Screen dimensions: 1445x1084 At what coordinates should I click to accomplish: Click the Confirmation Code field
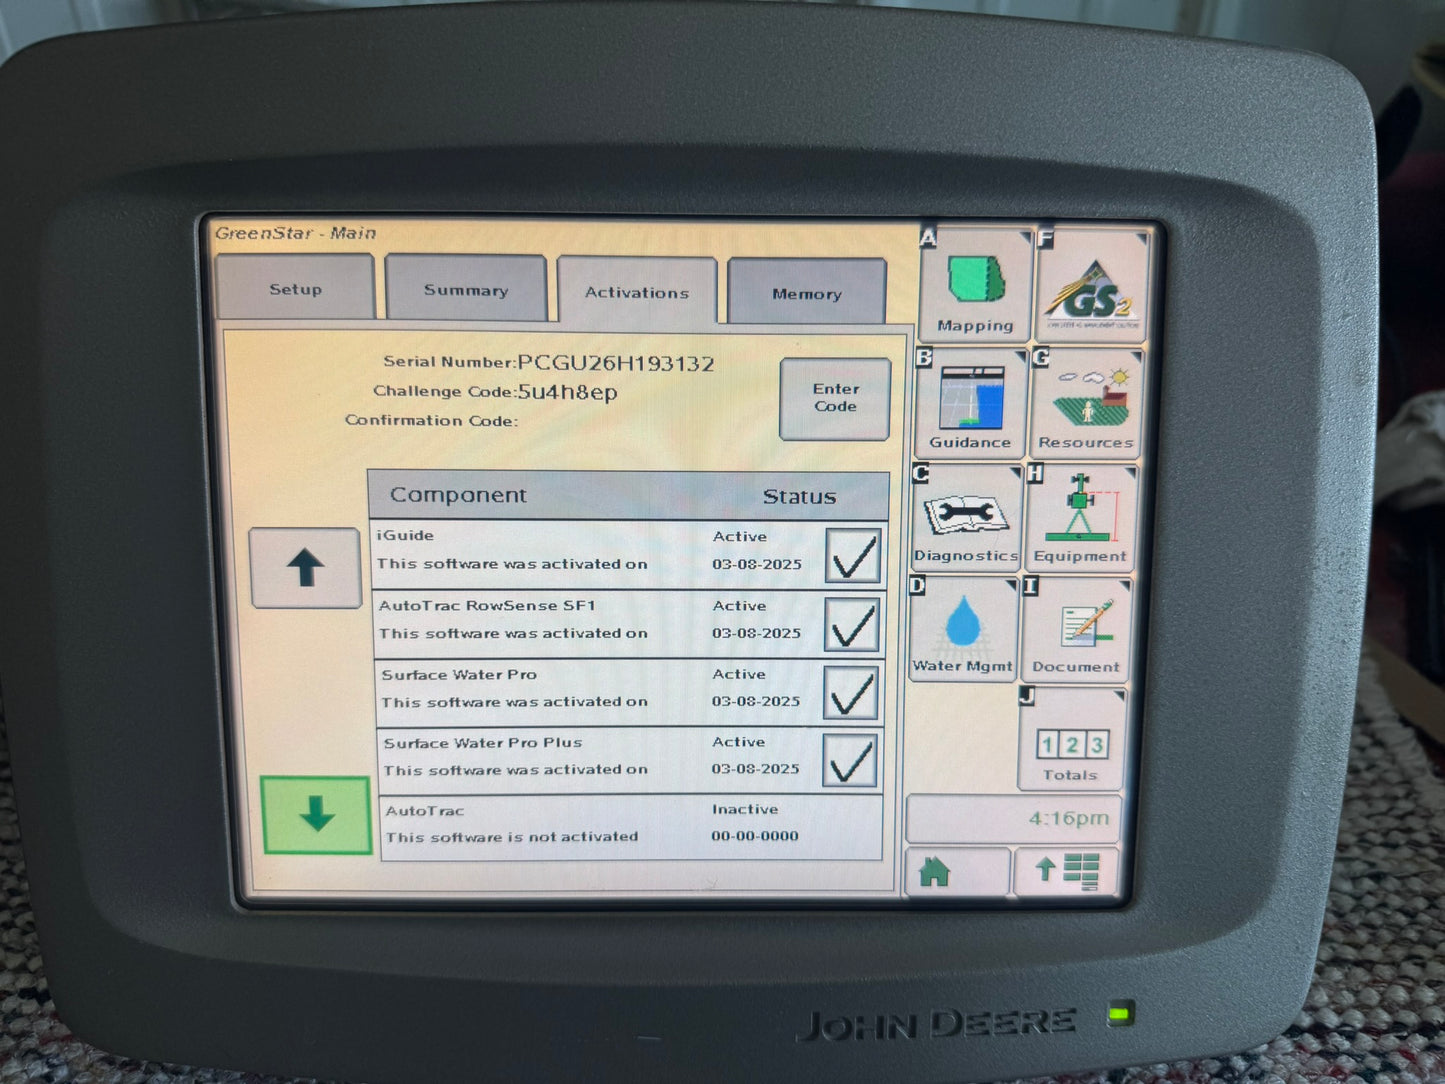[431, 420]
